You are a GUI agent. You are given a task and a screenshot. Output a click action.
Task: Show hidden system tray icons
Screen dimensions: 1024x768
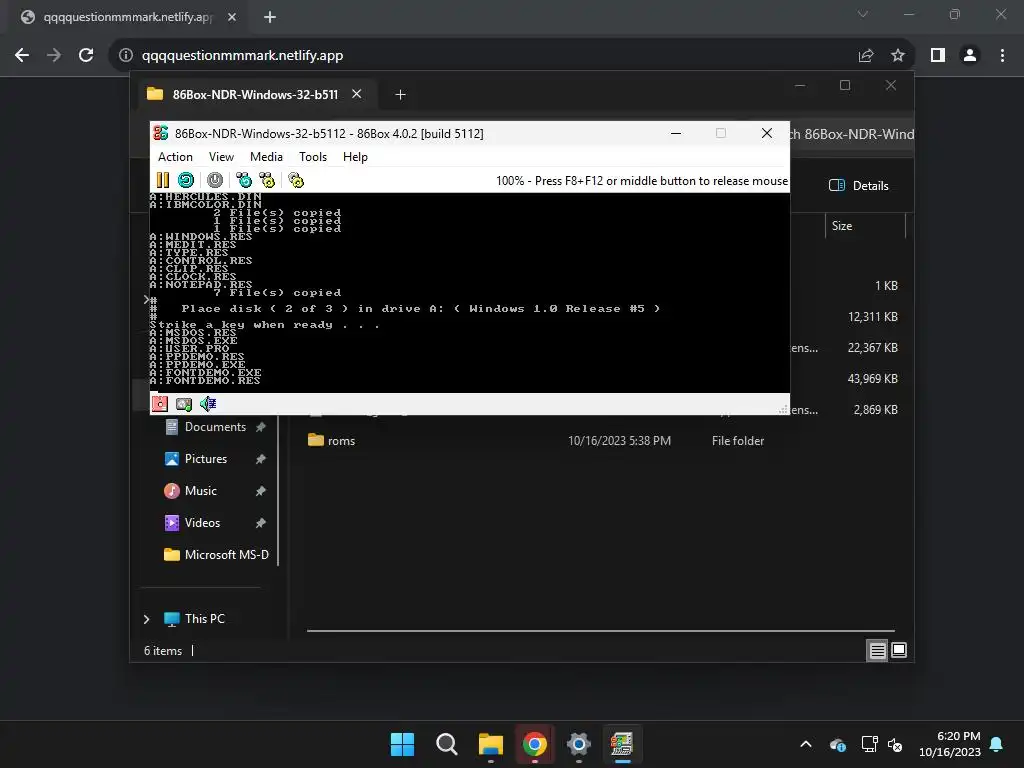(x=806, y=744)
